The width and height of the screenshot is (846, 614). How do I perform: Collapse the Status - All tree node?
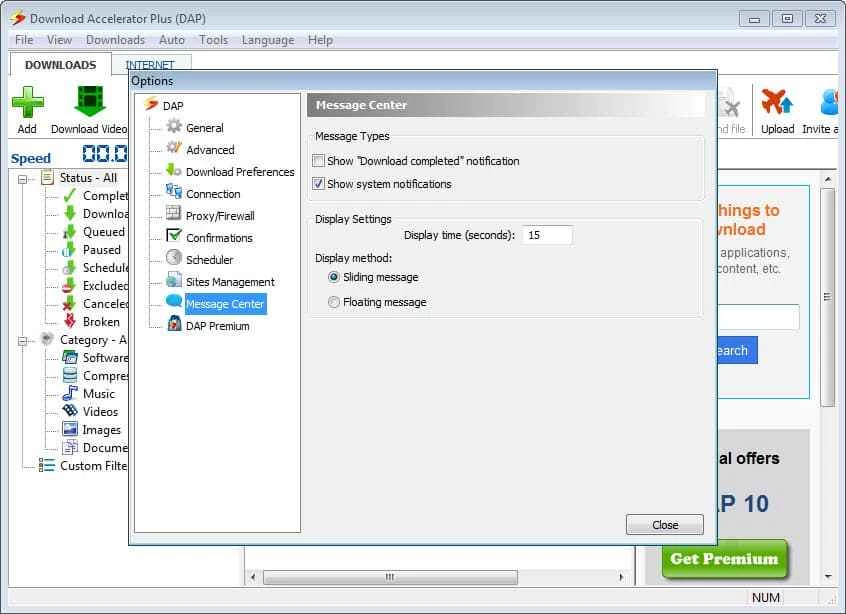pos(23,178)
